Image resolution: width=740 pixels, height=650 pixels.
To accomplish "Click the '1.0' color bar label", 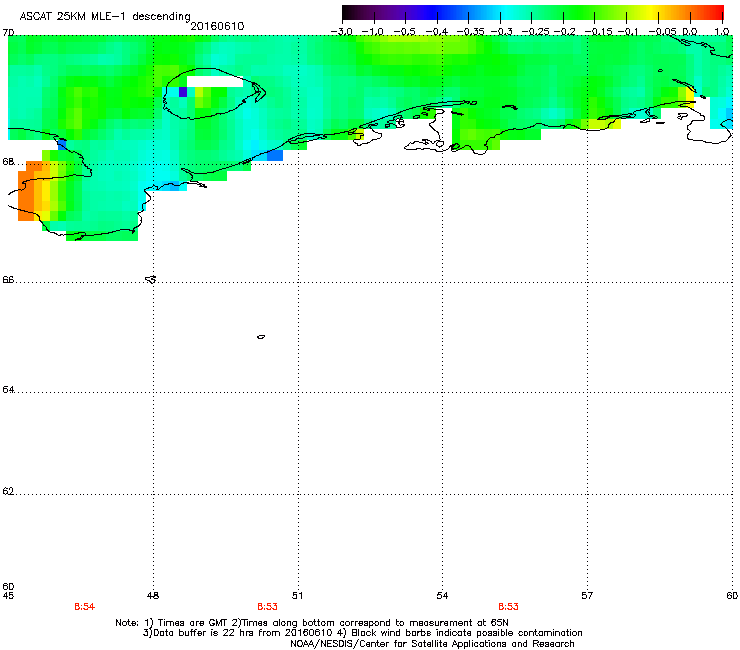I will tap(722, 32).
